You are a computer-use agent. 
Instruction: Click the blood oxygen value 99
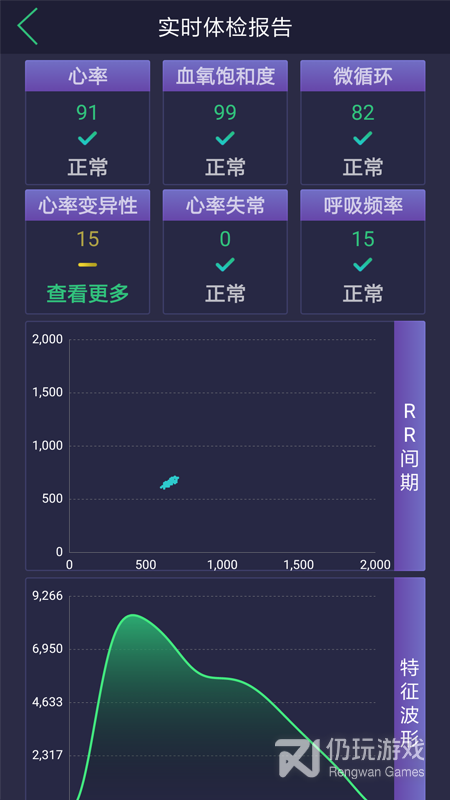pos(225,113)
